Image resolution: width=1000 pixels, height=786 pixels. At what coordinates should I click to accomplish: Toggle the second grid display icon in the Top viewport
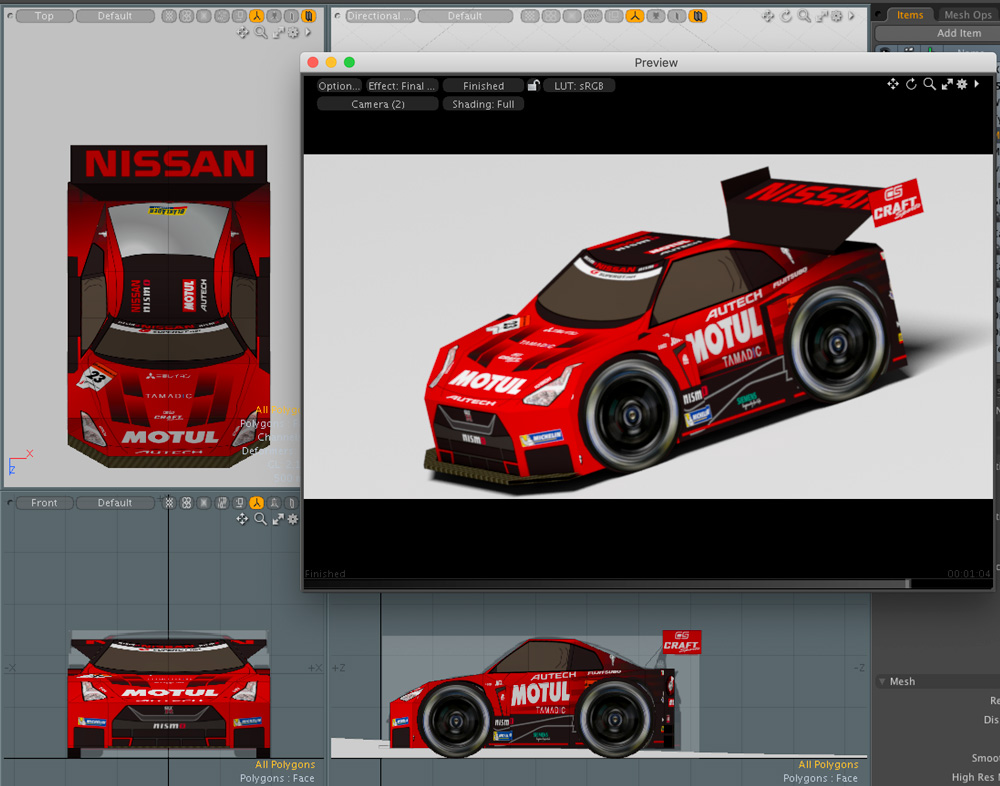coord(186,16)
